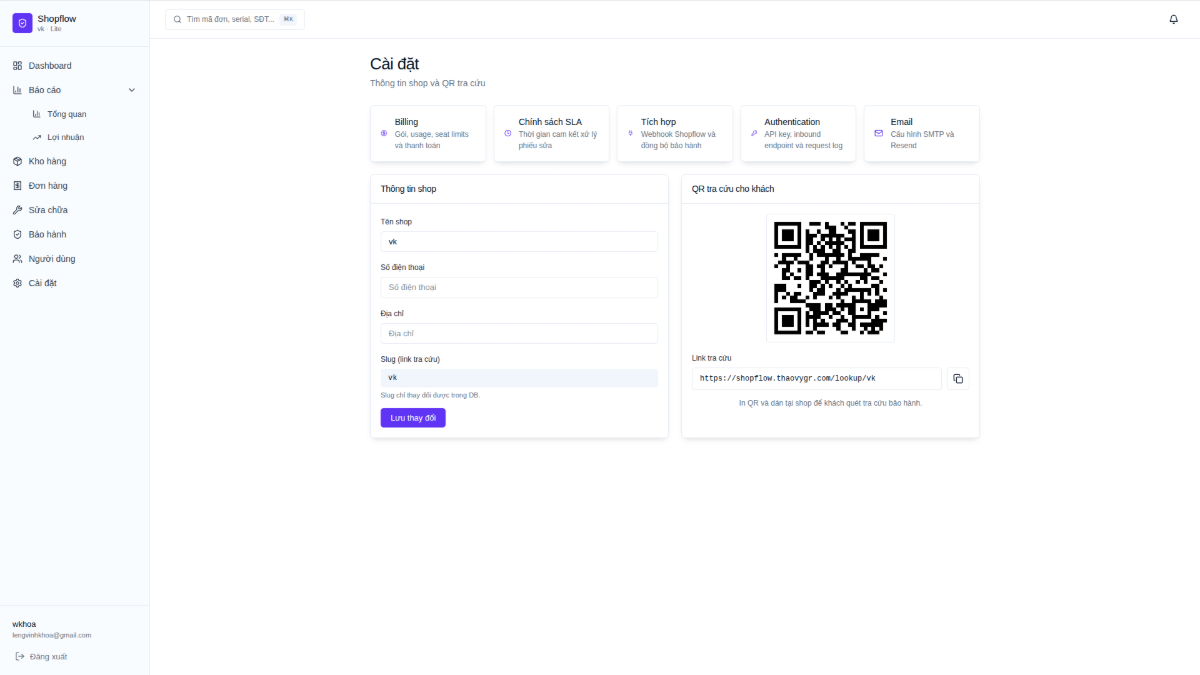Go to Kho hàng
The width and height of the screenshot is (1200, 675).
[75, 161]
